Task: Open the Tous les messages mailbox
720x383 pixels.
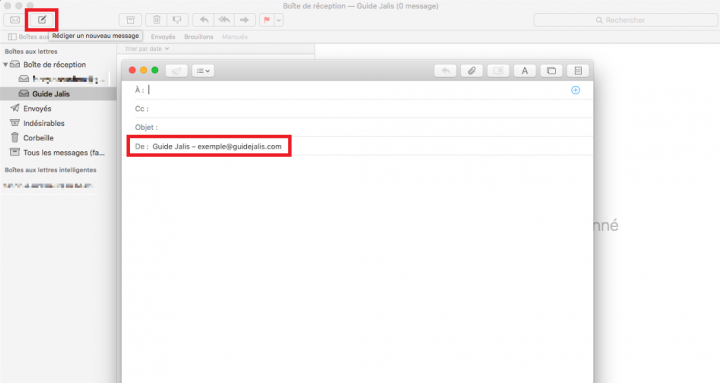Action: pos(64,152)
